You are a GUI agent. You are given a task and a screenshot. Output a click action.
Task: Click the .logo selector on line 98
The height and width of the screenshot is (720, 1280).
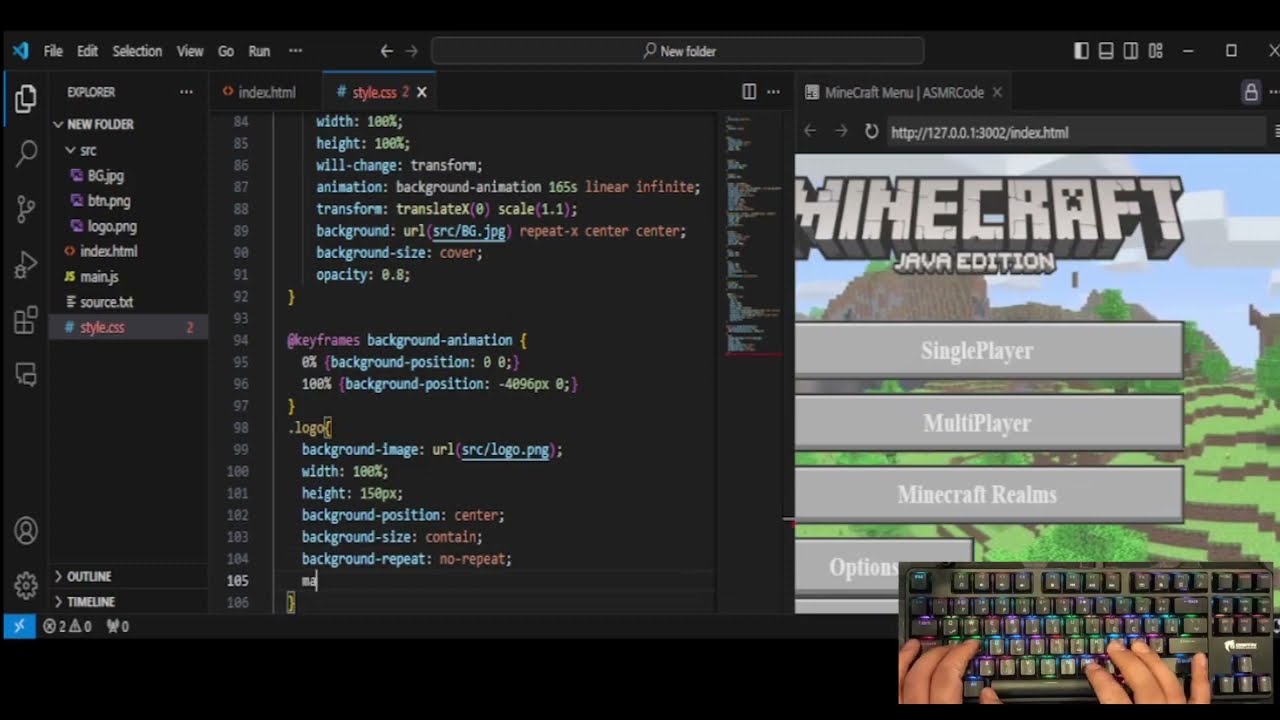click(305, 428)
